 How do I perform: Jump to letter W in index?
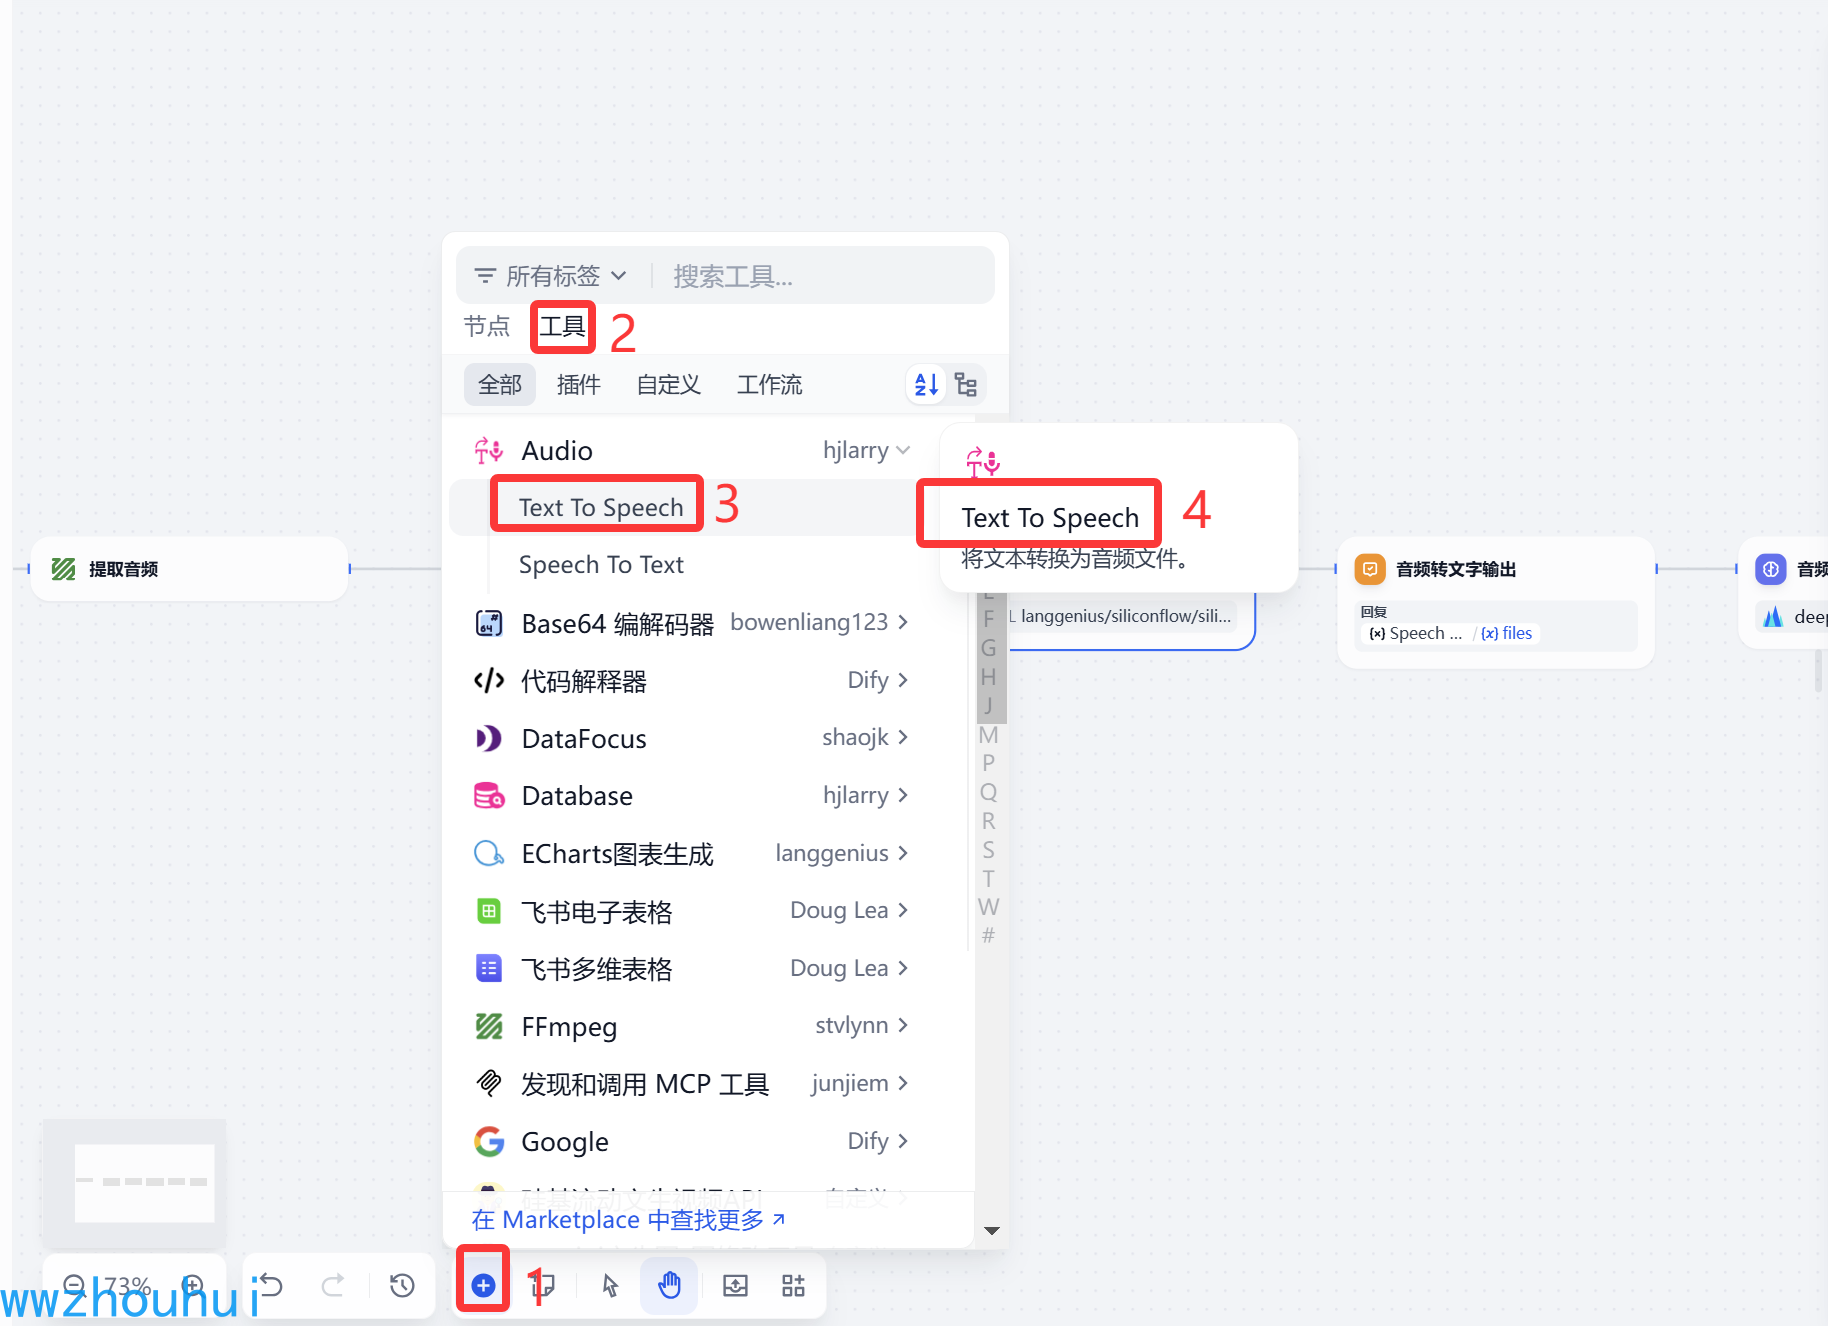coord(988,907)
